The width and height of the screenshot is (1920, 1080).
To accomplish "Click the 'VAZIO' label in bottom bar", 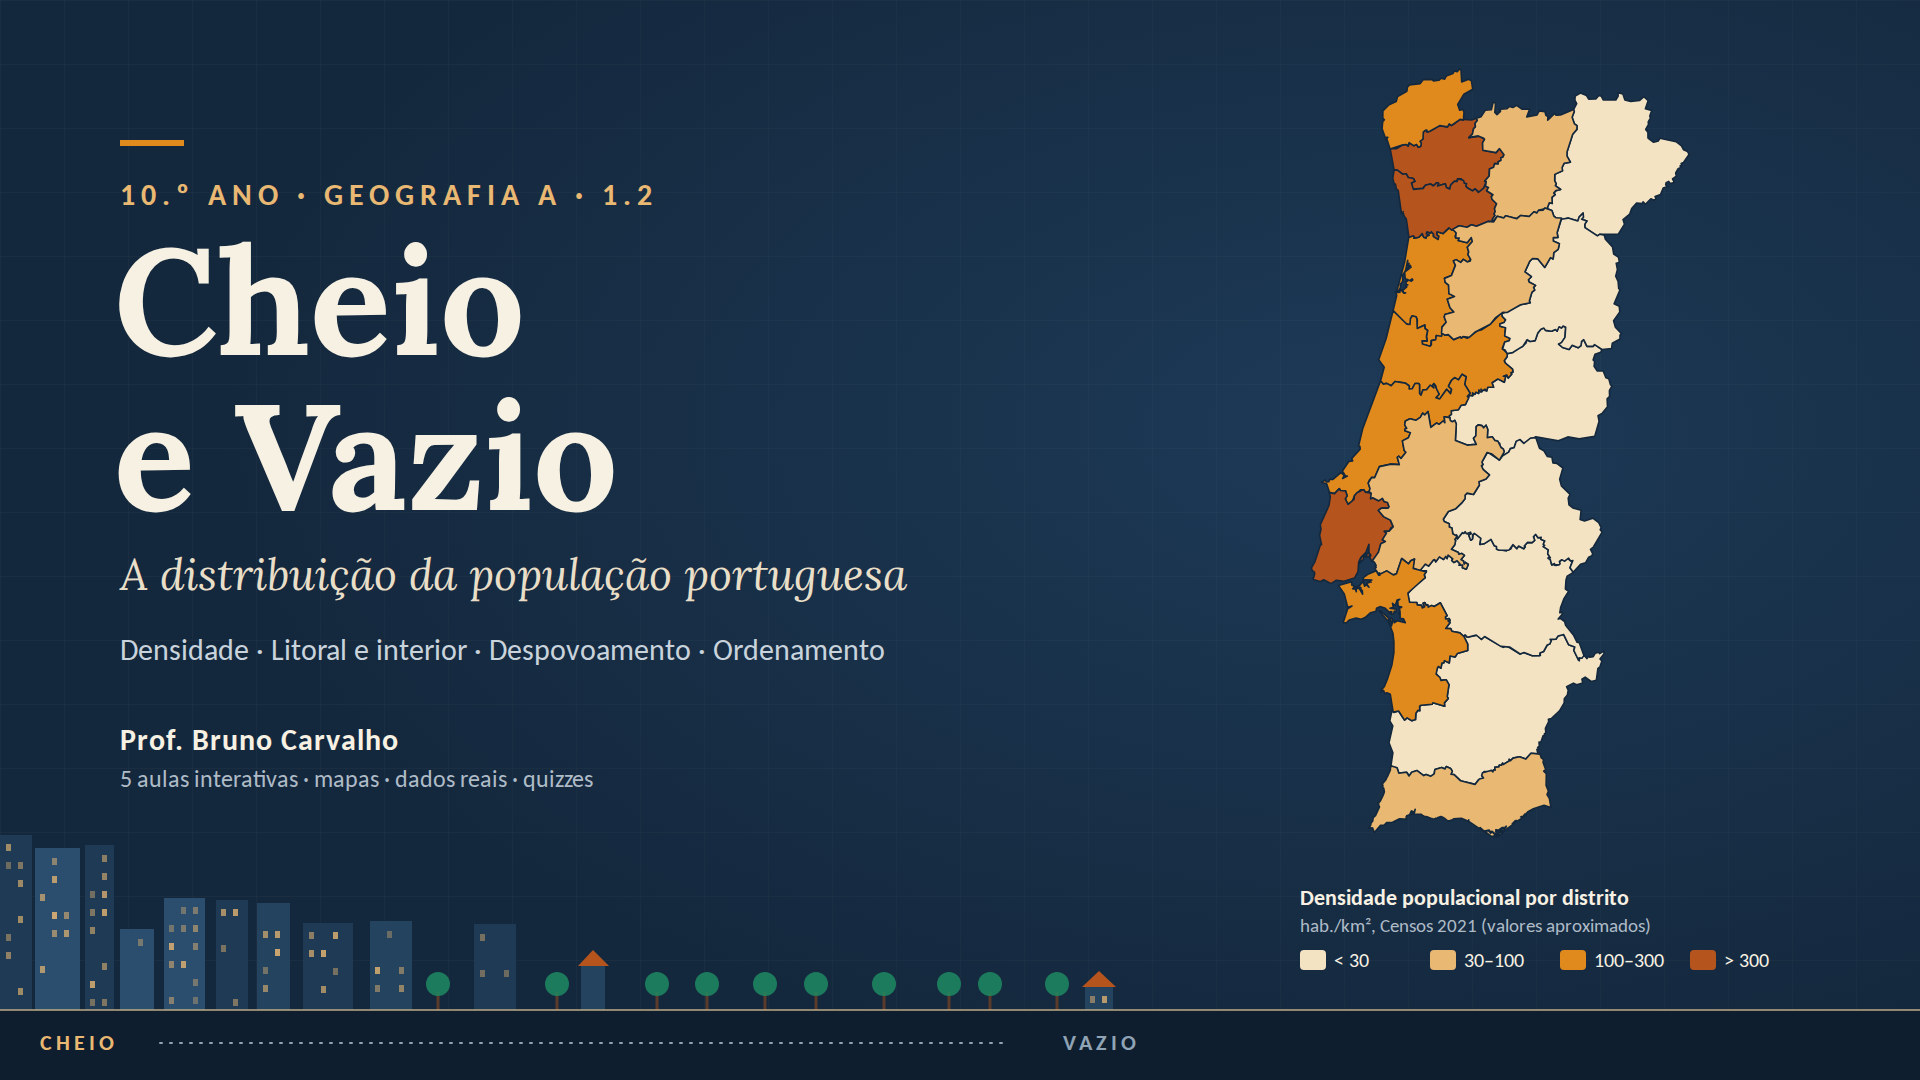I will 1100,1043.
